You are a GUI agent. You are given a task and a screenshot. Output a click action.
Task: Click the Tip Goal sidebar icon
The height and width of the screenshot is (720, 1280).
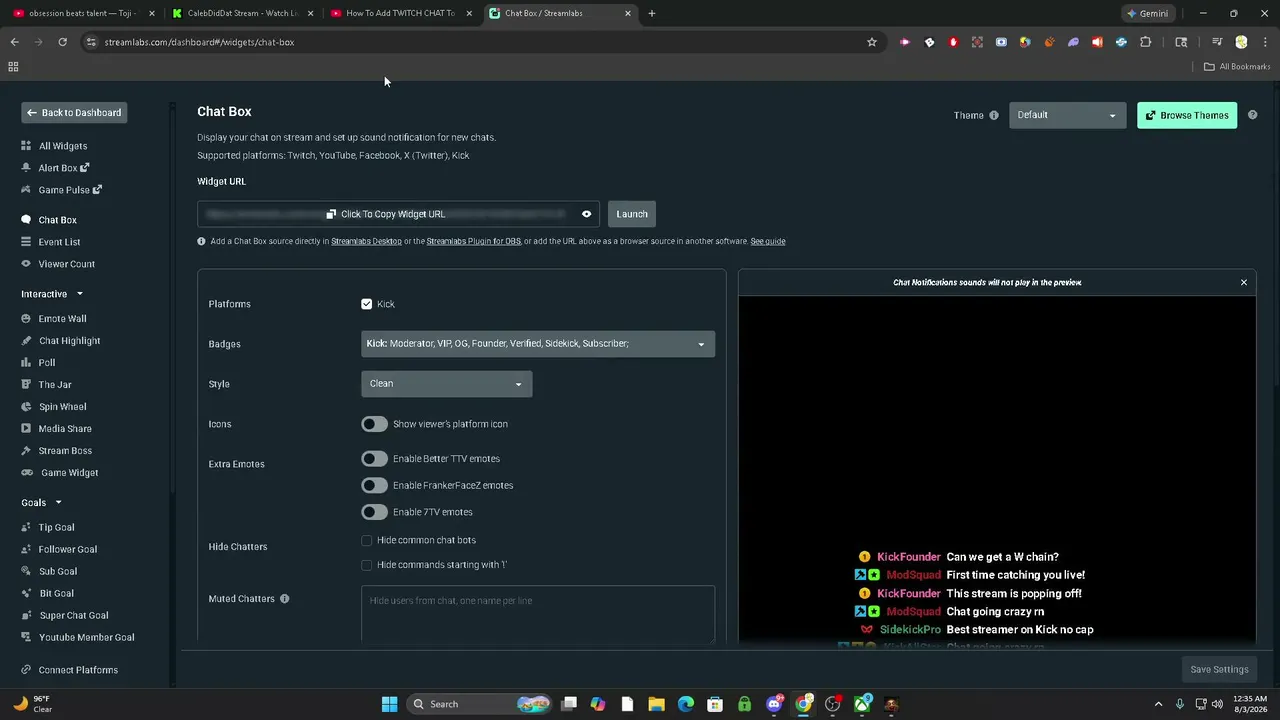point(26,527)
